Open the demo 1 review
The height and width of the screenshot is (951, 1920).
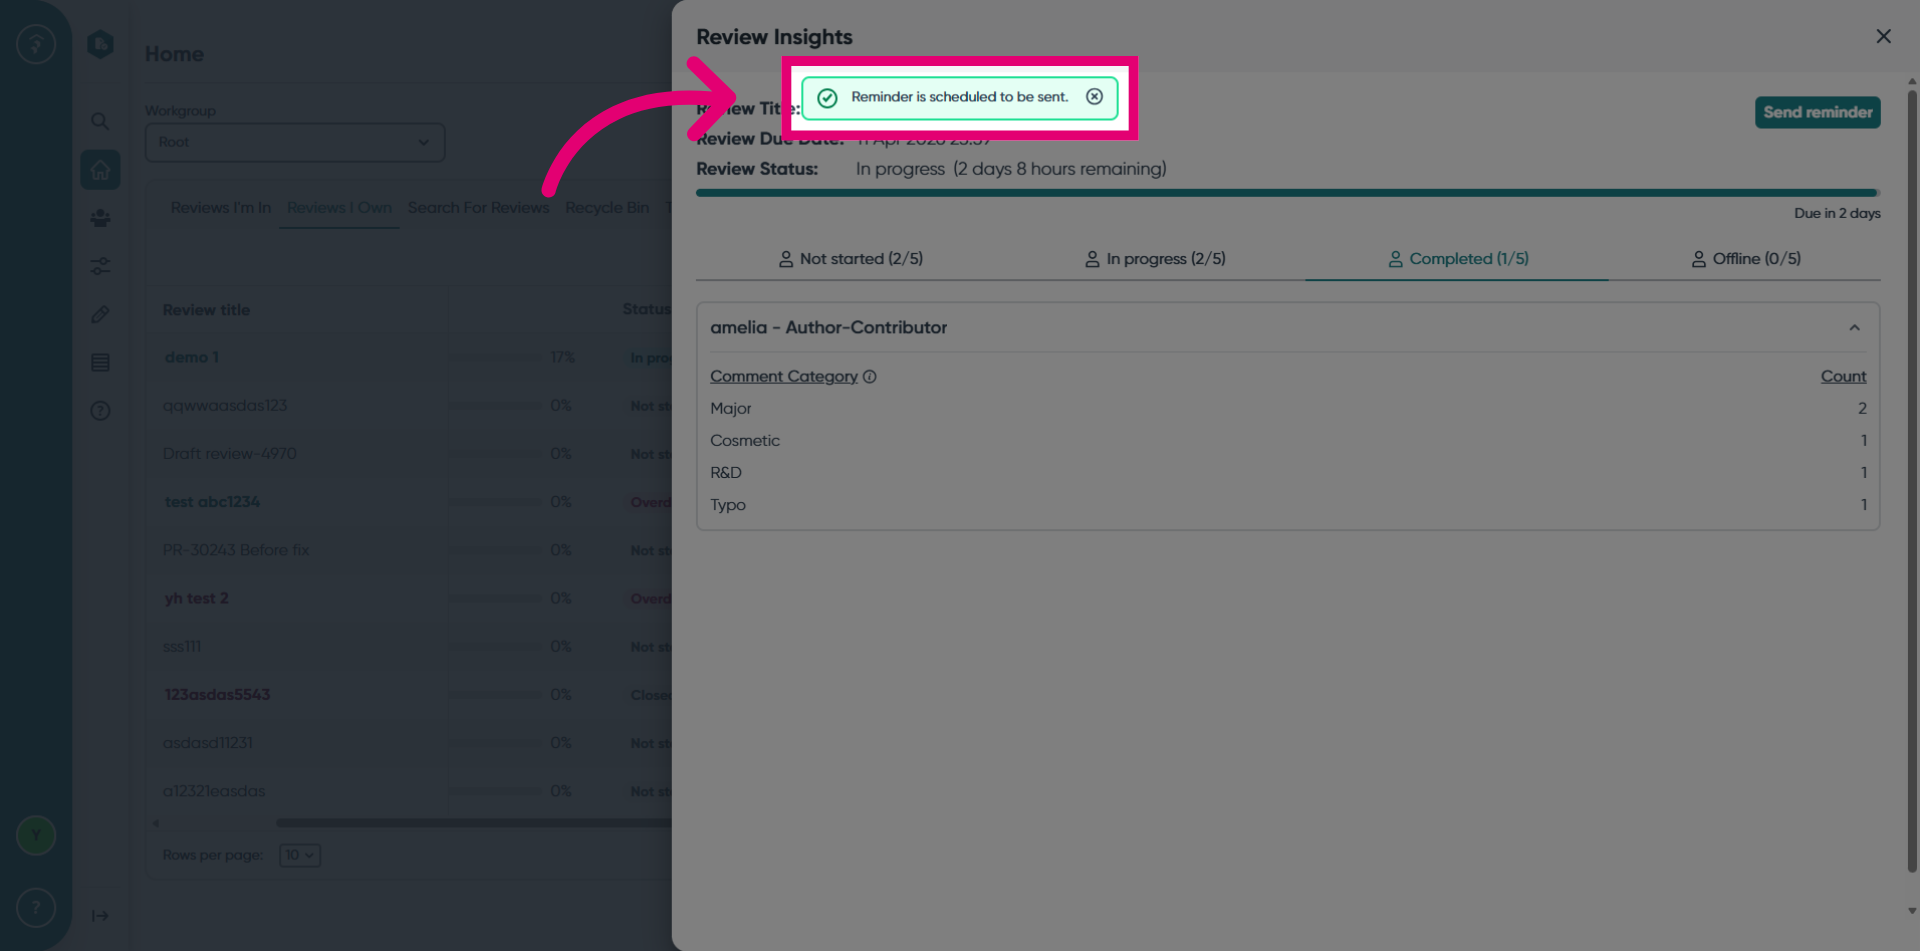[x=191, y=358]
